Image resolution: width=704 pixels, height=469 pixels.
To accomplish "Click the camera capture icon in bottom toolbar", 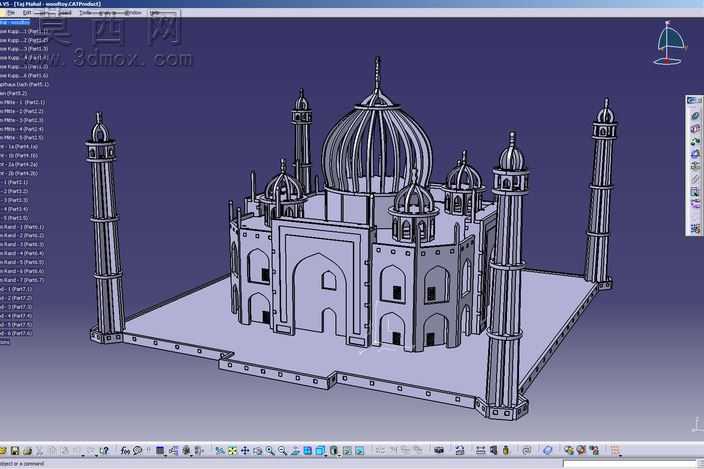I will [439, 451].
